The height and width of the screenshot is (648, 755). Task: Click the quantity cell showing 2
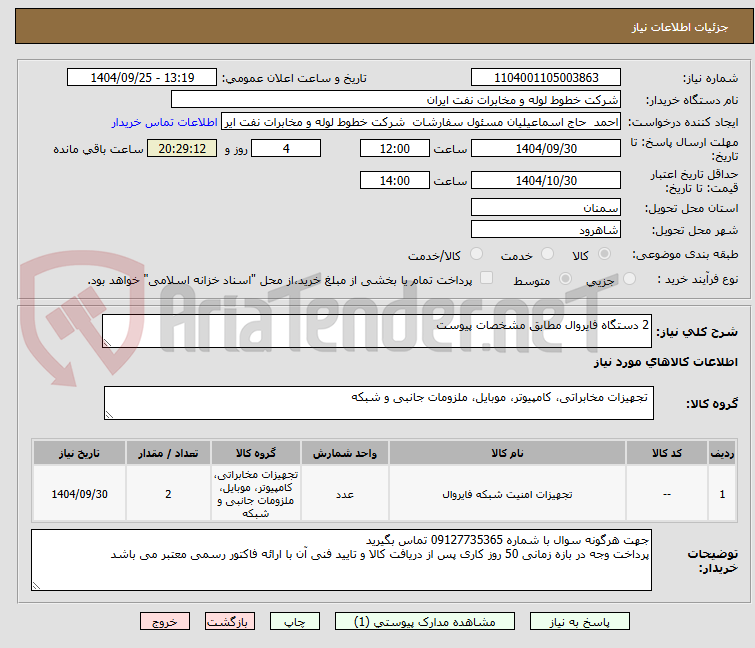coord(168,494)
